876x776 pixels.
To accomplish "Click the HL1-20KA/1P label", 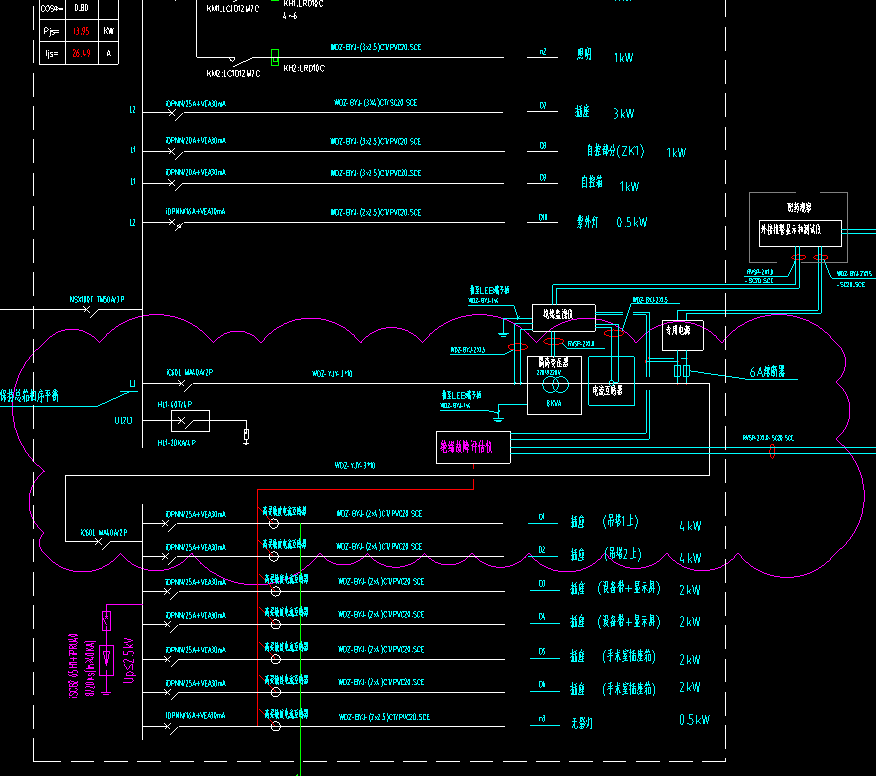I will 177,443.
